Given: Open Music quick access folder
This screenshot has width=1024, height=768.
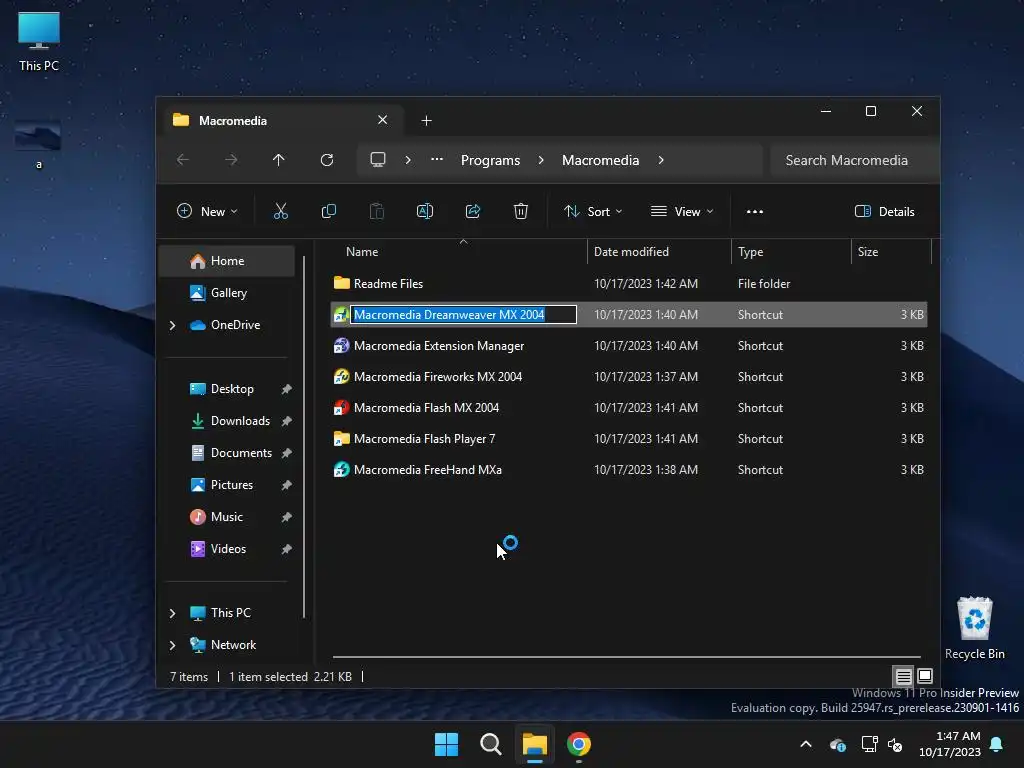Looking at the screenshot, I should click(x=226, y=517).
